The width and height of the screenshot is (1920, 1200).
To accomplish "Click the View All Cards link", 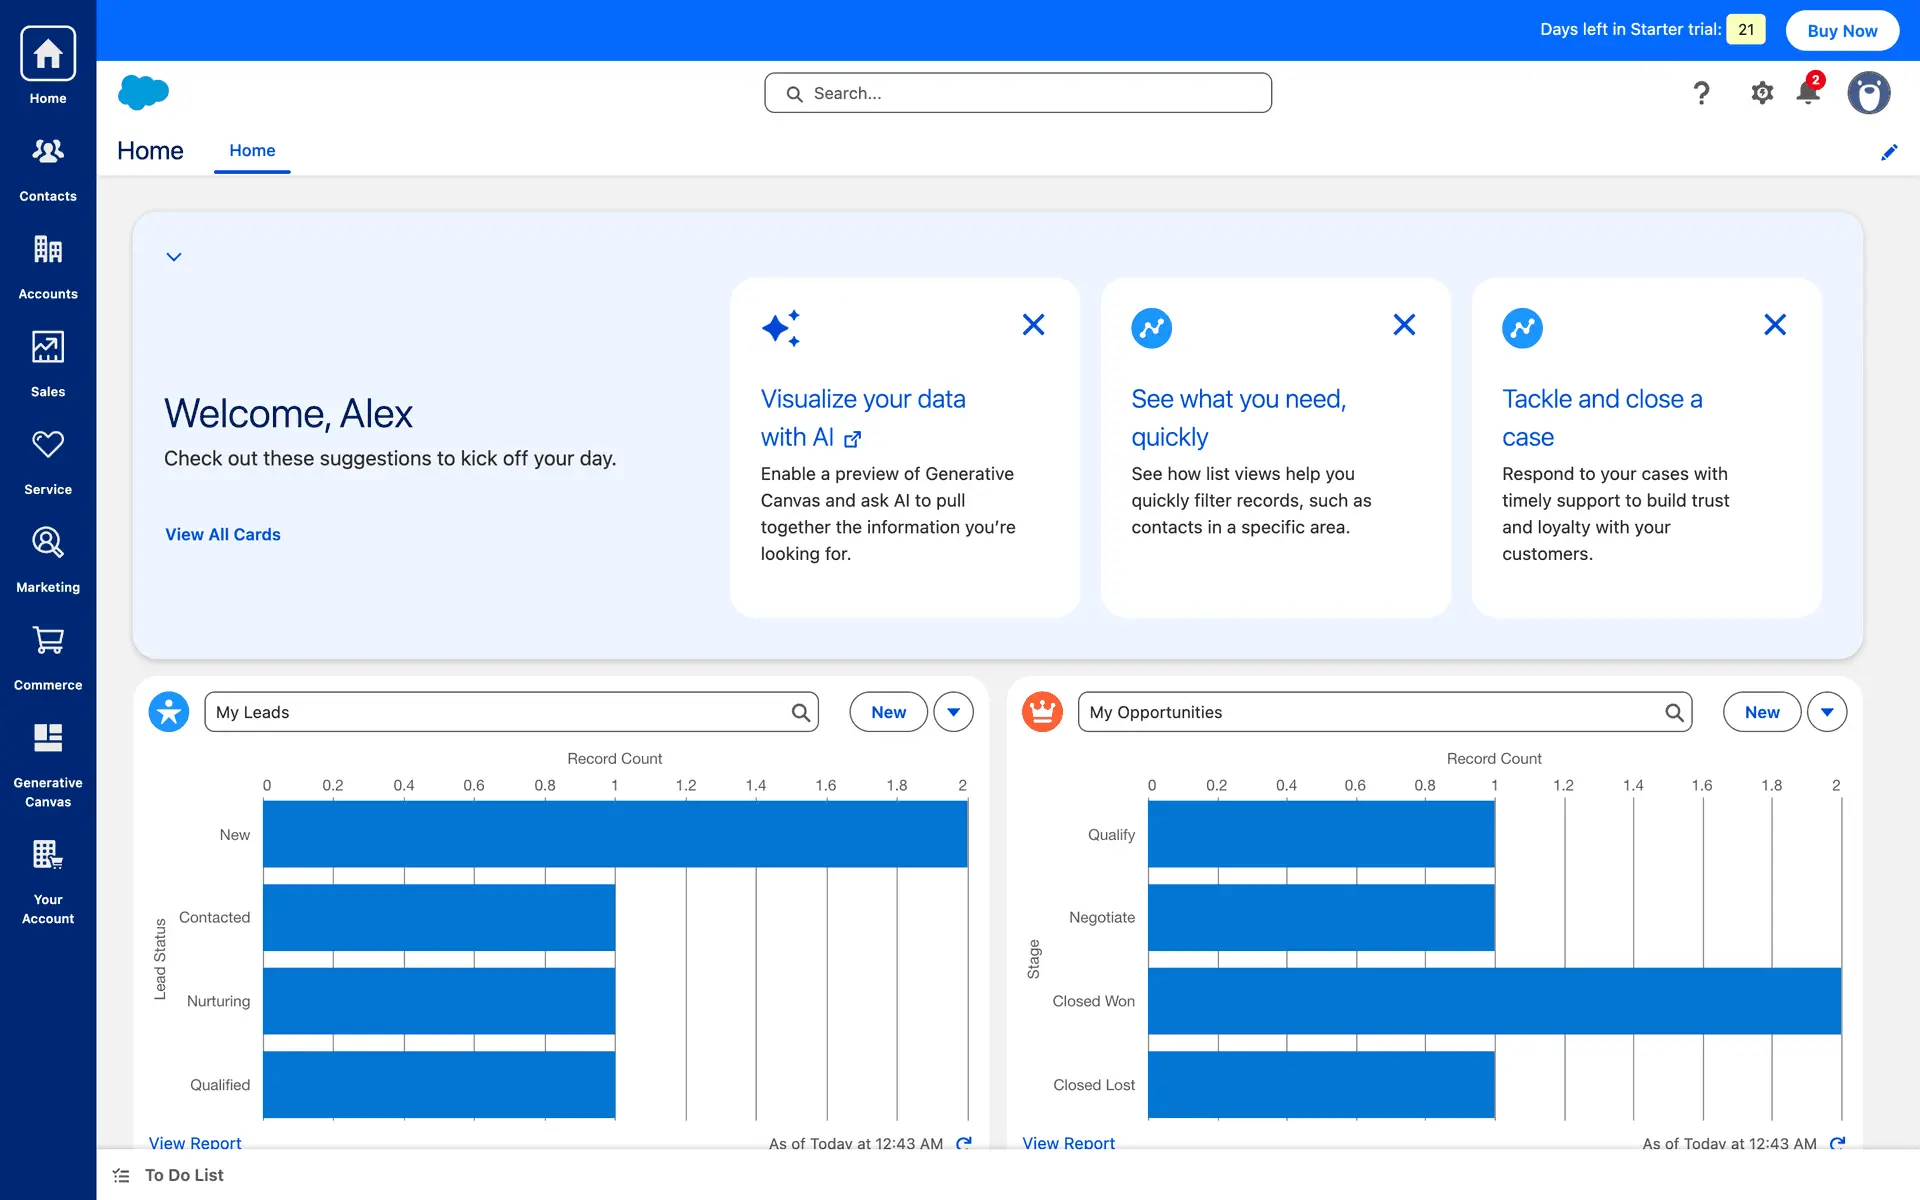I will tap(222, 534).
